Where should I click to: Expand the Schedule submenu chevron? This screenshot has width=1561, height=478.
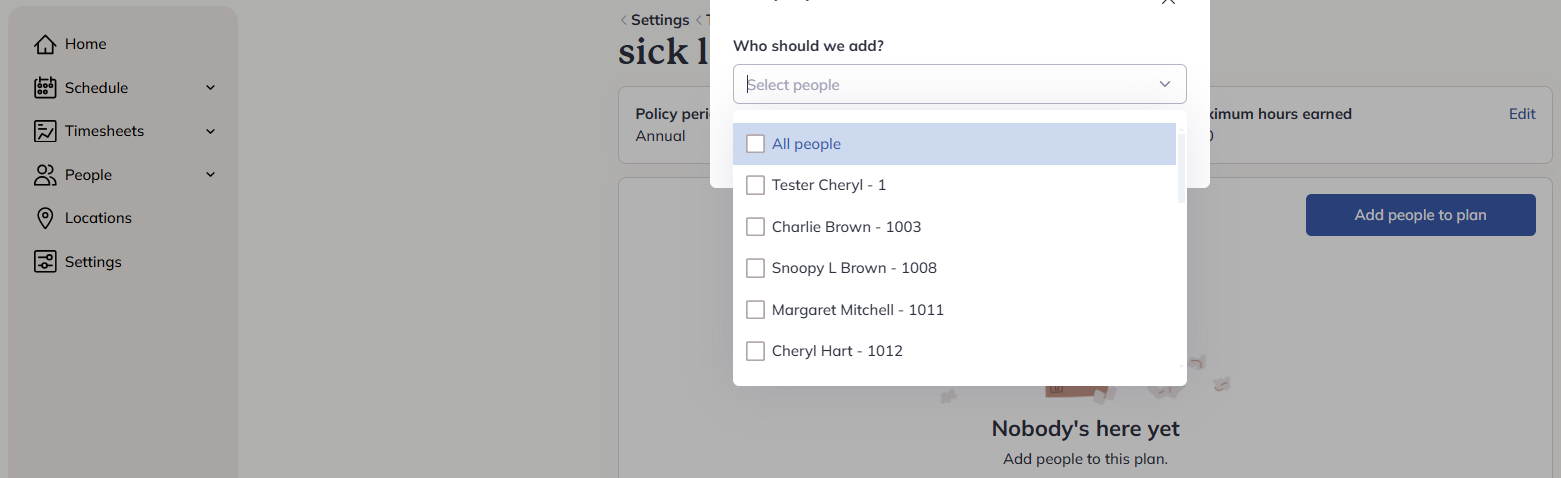click(210, 88)
